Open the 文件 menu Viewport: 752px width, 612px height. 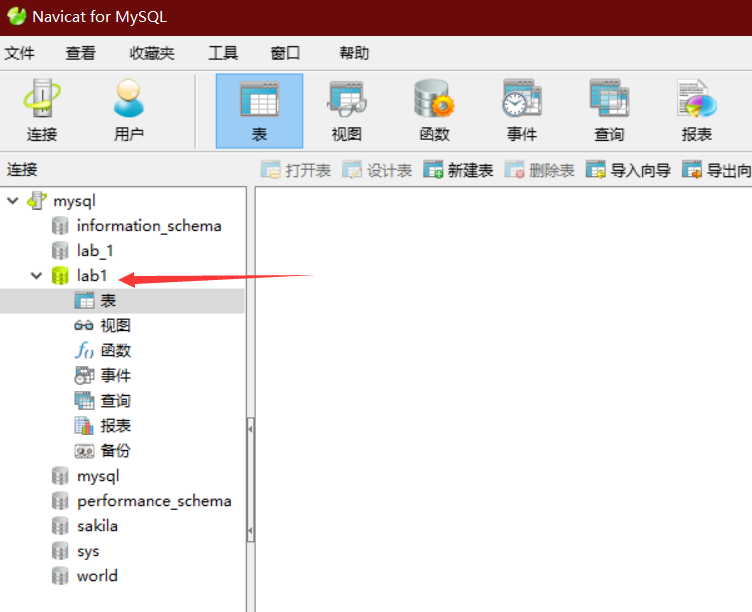[20, 53]
